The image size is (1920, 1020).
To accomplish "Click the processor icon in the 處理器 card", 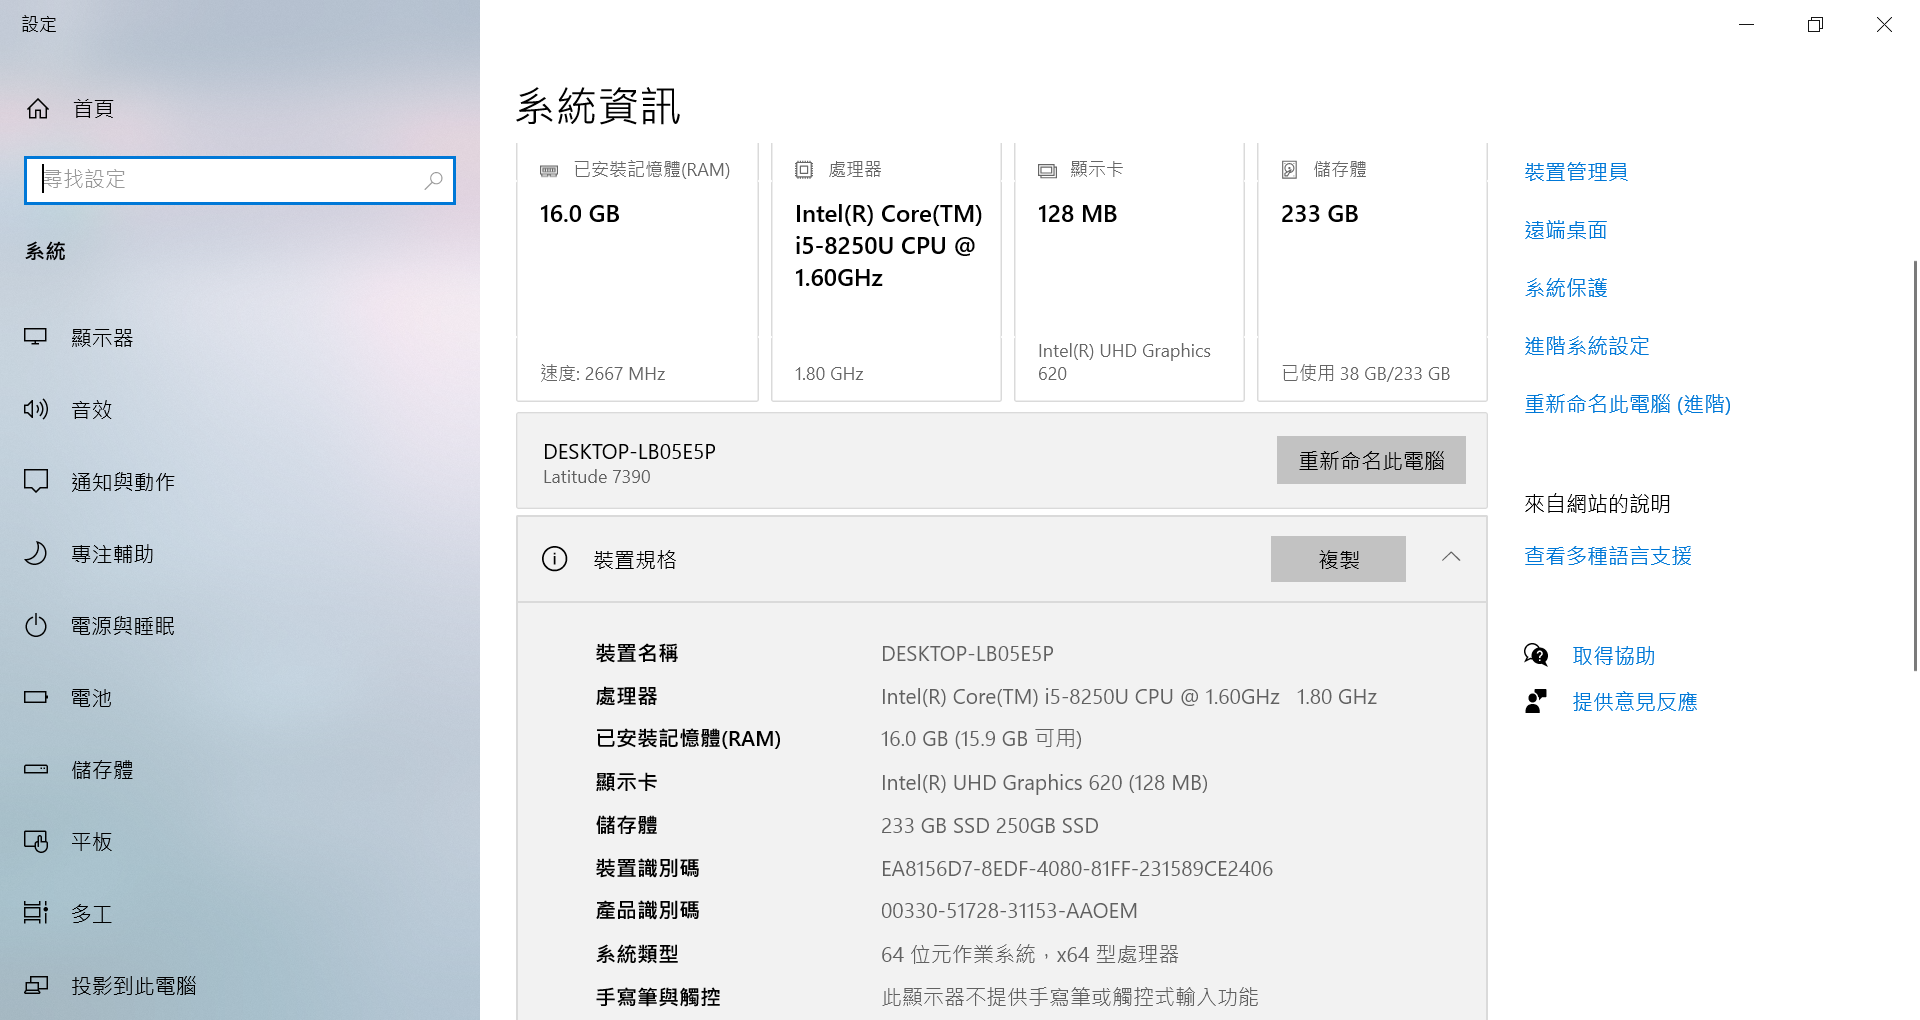I will point(804,170).
